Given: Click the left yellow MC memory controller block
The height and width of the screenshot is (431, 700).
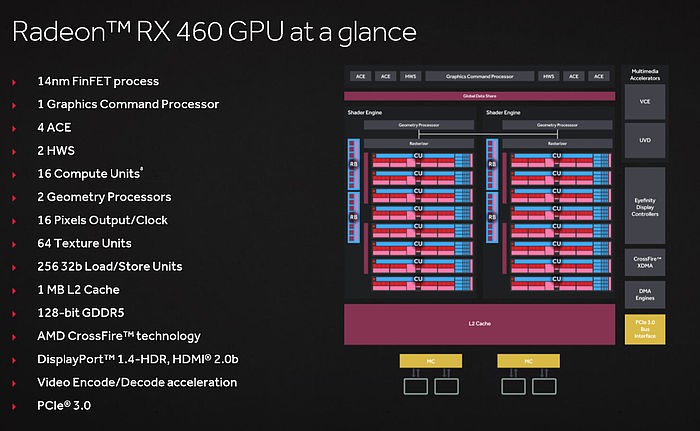Looking at the screenshot, I should pyautogui.click(x=431, y=361).
